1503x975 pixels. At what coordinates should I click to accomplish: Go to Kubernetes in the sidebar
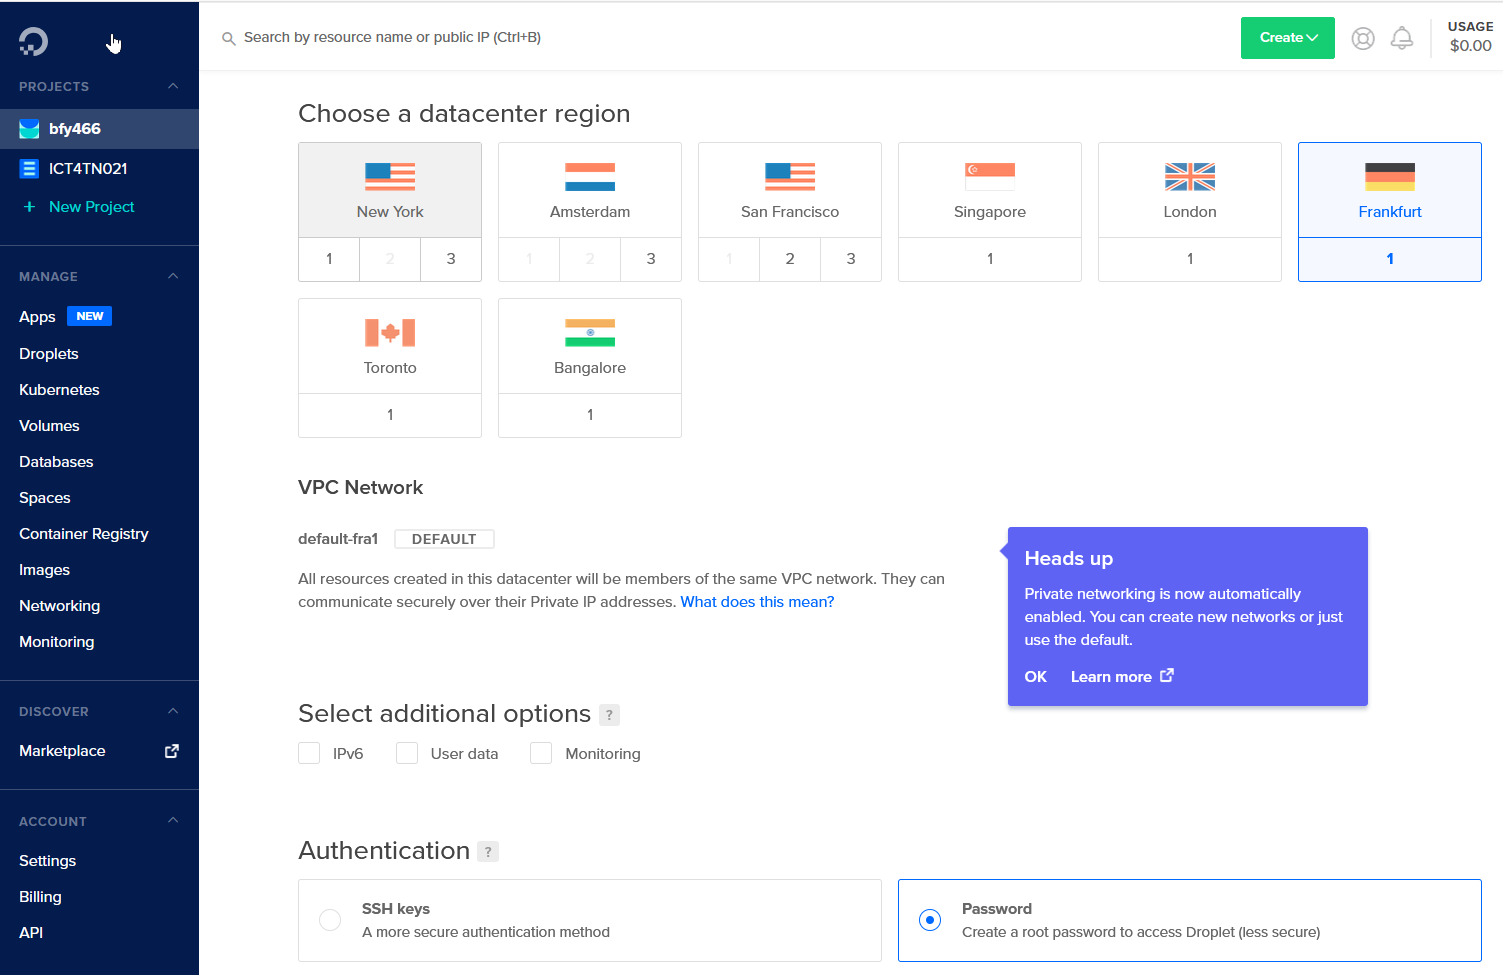[x=59, y=390]
